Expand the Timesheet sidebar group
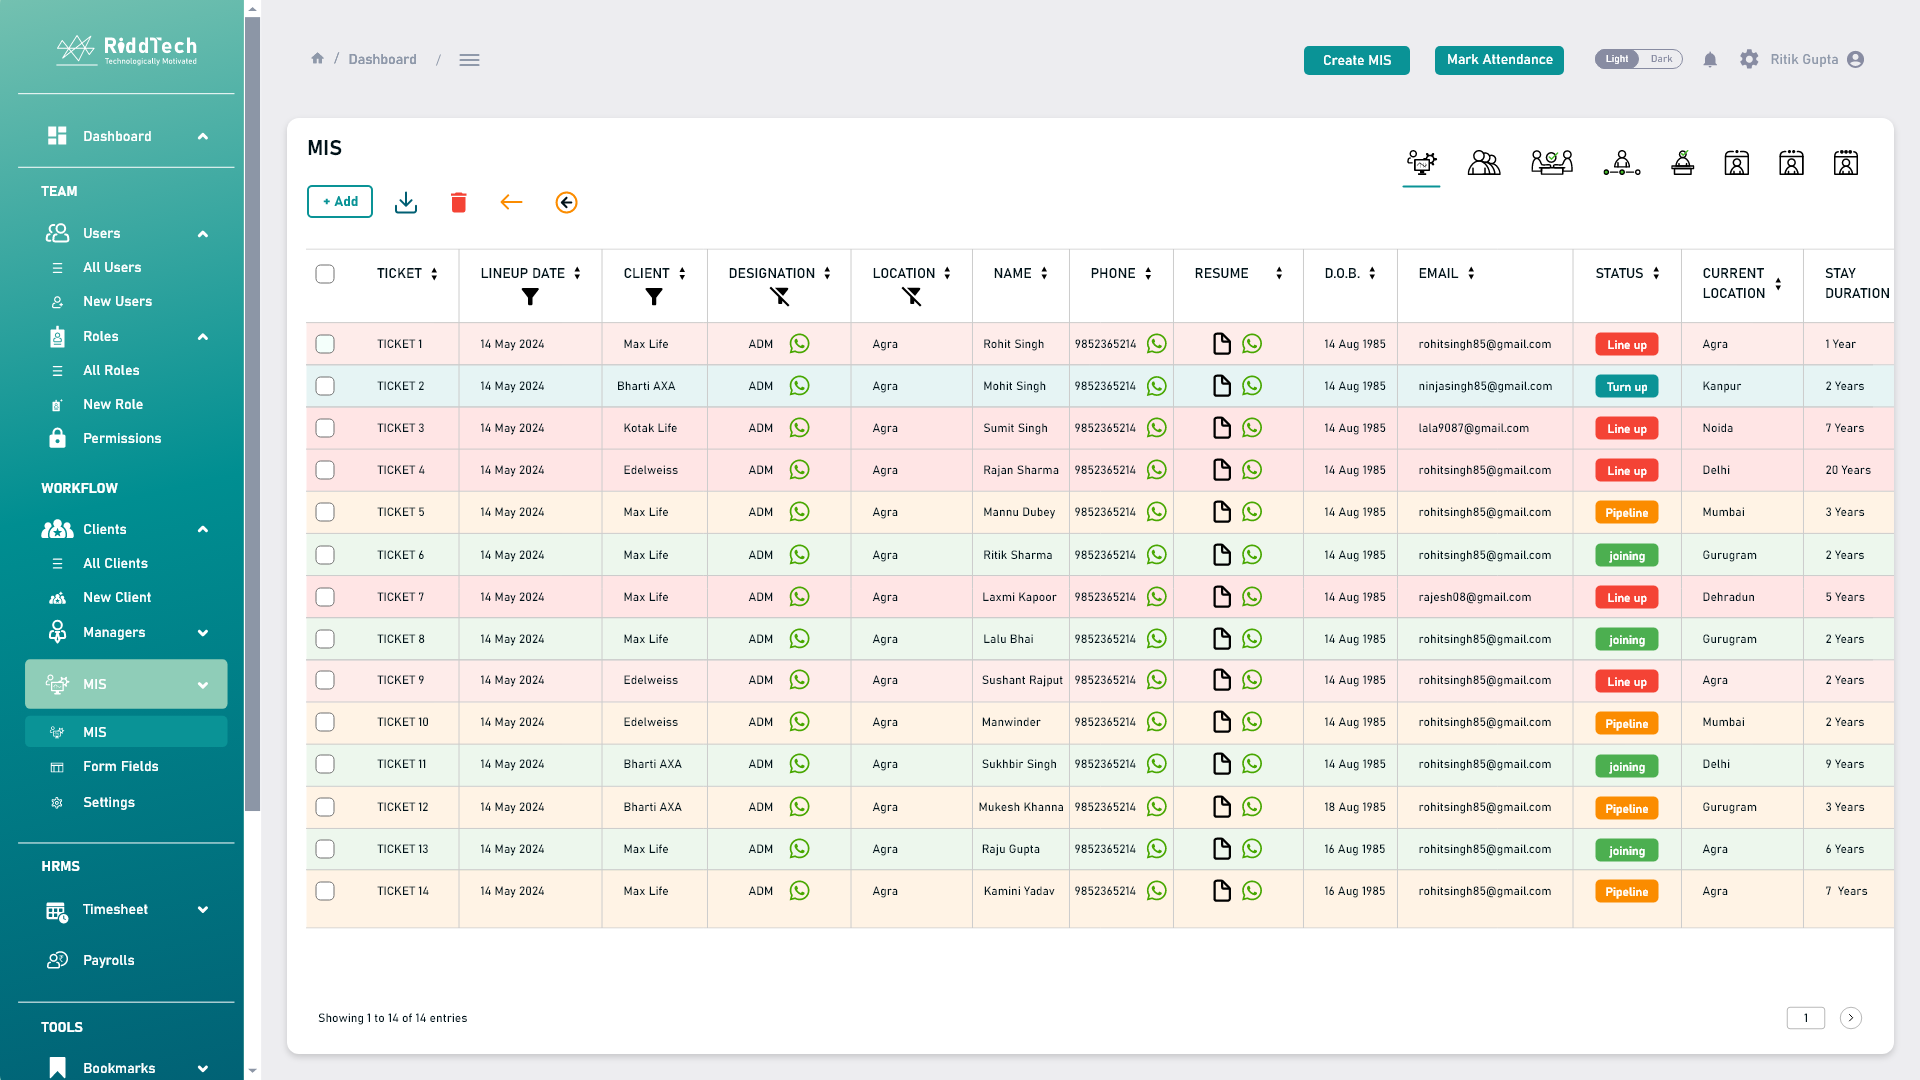The width and height of the screenshot is (1920, 1080). [203, 910]
